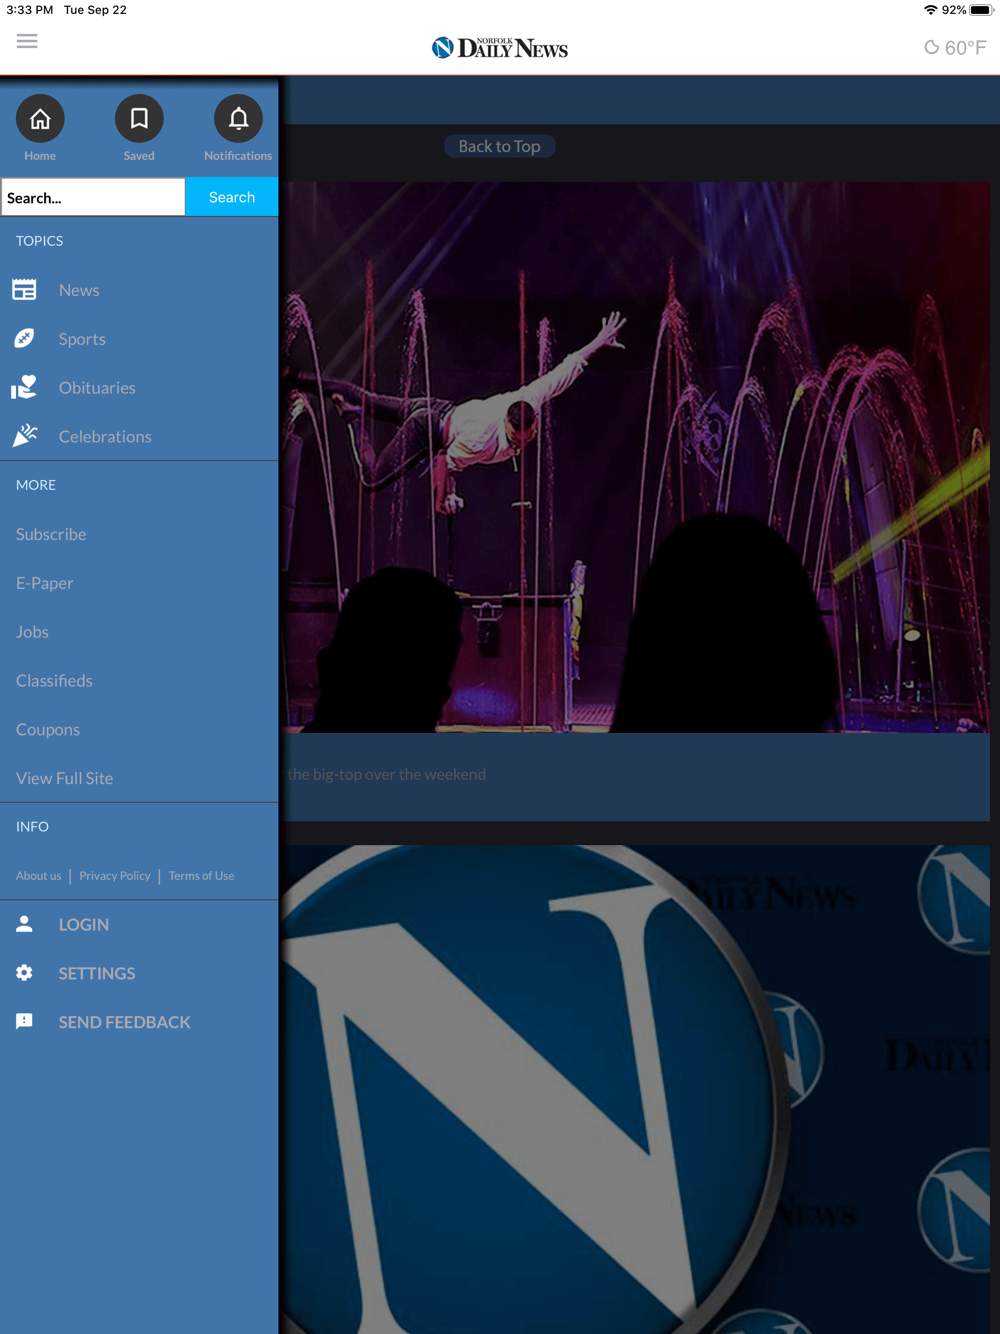Image resolution: width=1000 pixels, height=1334 pixels.
Task: Tap the 60°F temperature reading
Action: tap(965, 47)
